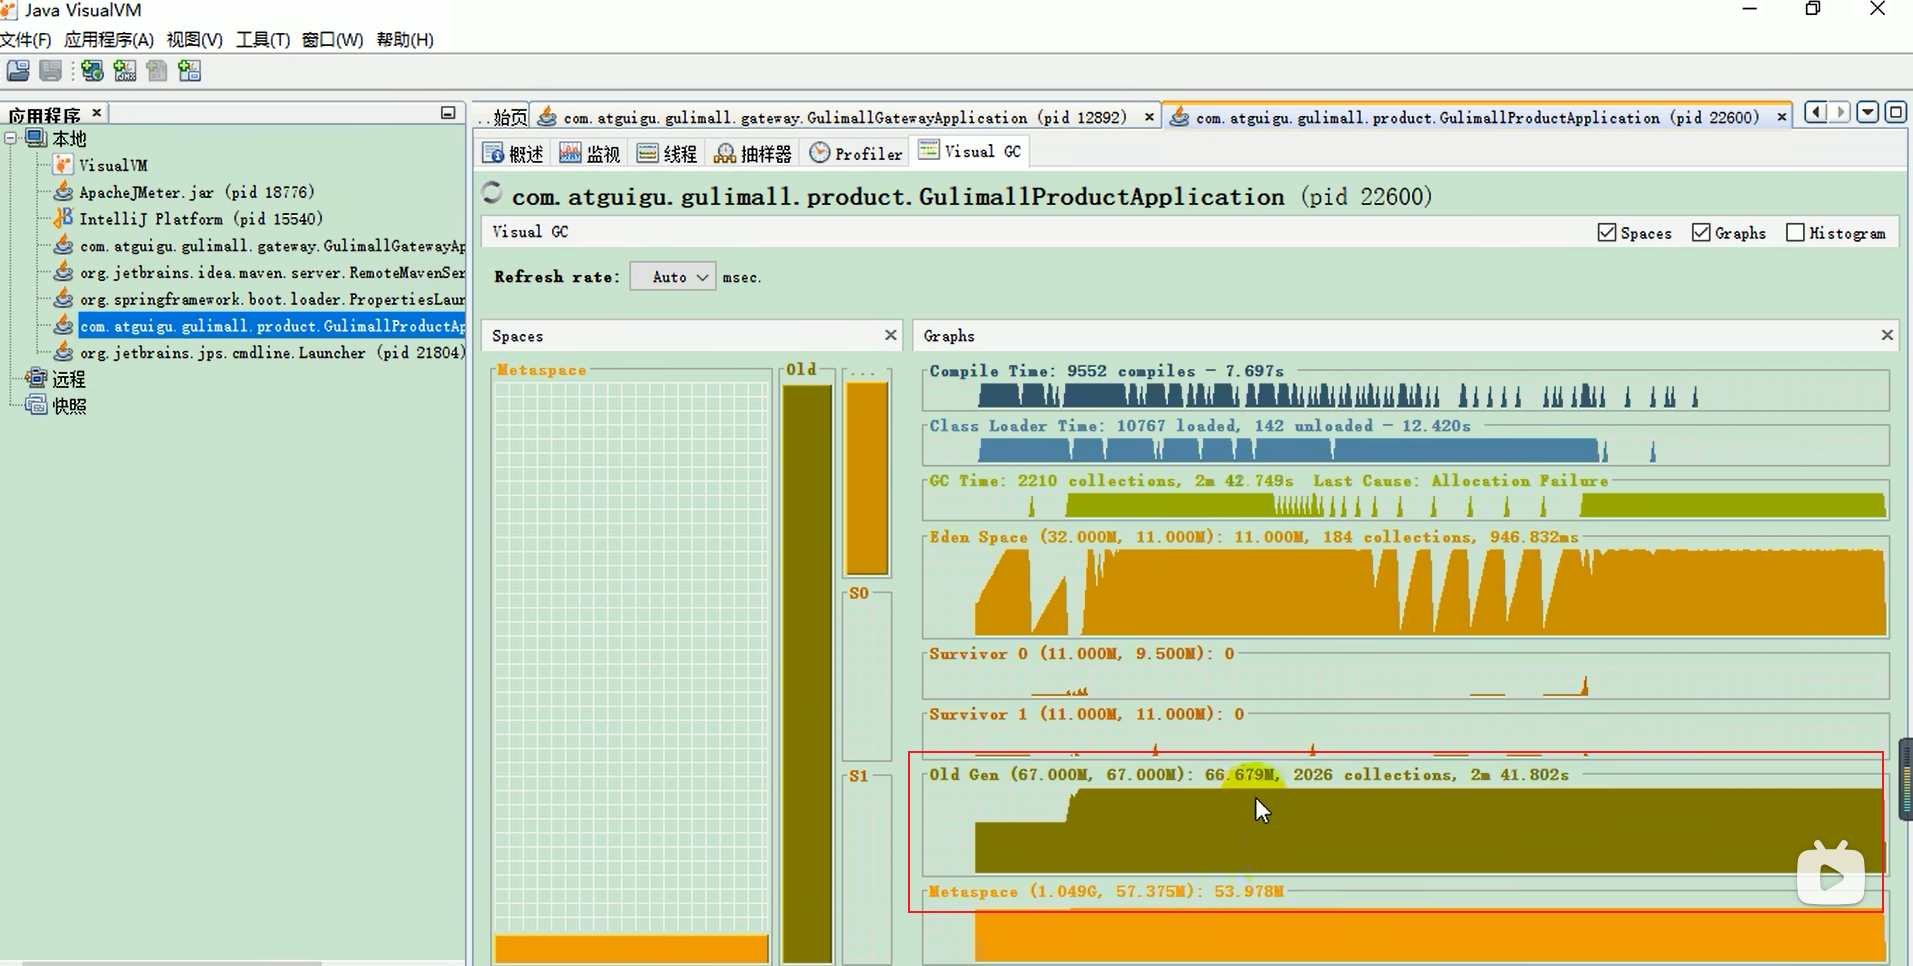The image size is (1913, 966).
Task: Click the Load Snapshot toolbar icon
Action: (18, 70)
